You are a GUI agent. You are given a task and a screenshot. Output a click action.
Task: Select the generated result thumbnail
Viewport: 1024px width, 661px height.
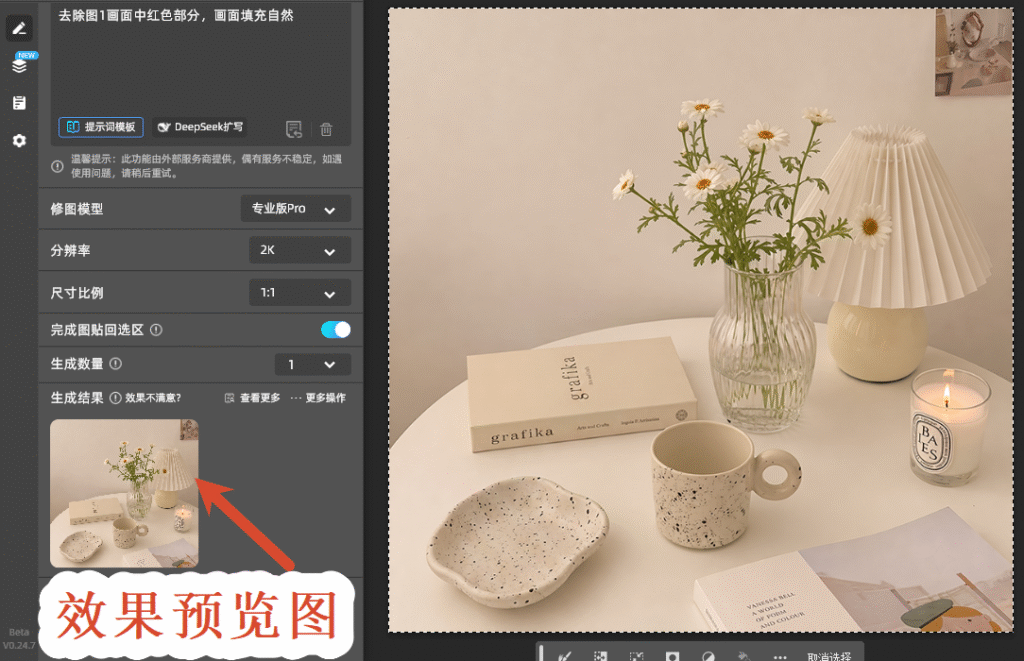click(x=124, y=493)
